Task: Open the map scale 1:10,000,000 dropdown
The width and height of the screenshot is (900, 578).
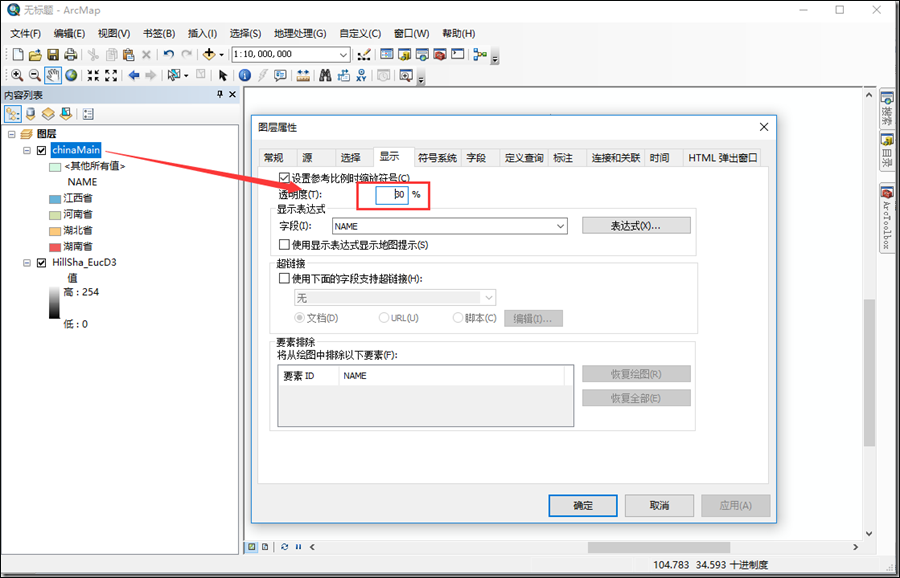Action: [x=342, y=54]
